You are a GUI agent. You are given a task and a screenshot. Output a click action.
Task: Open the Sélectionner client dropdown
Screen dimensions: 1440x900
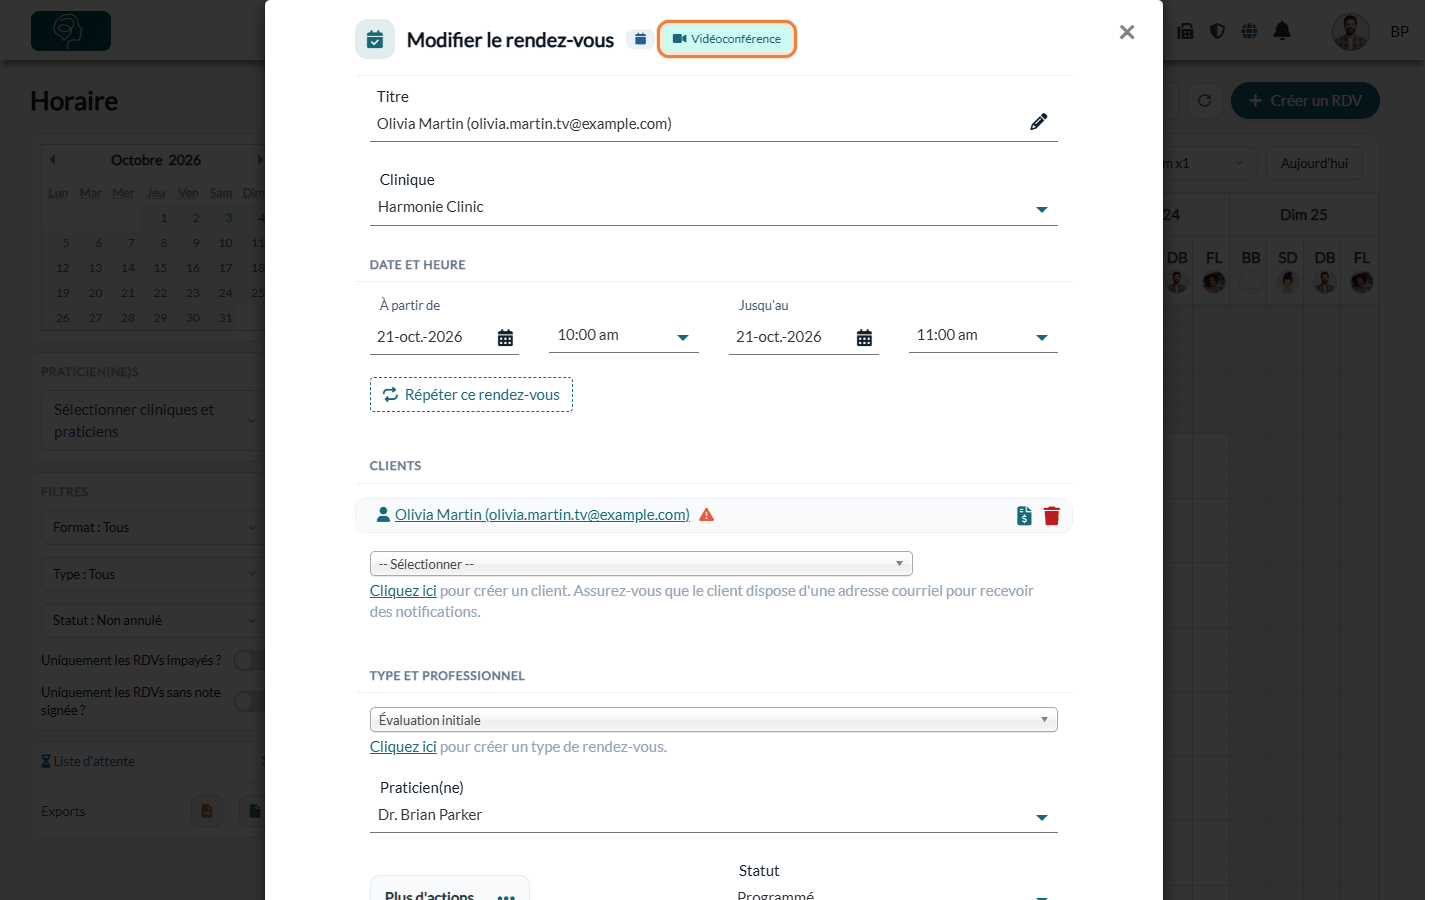pos(641,564)
